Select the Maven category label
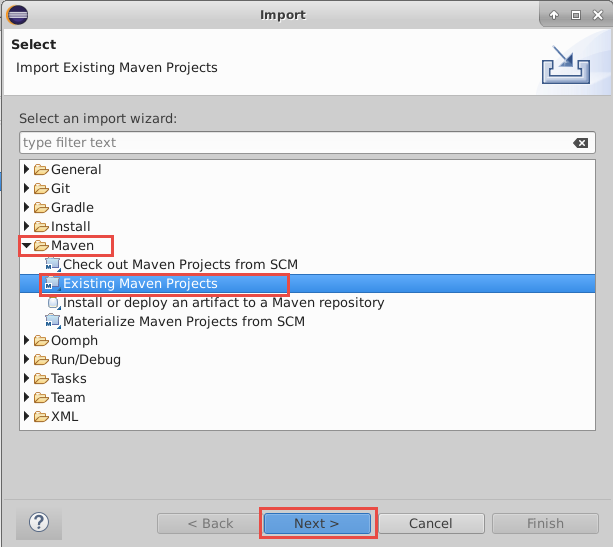 (x=72, y=246)
